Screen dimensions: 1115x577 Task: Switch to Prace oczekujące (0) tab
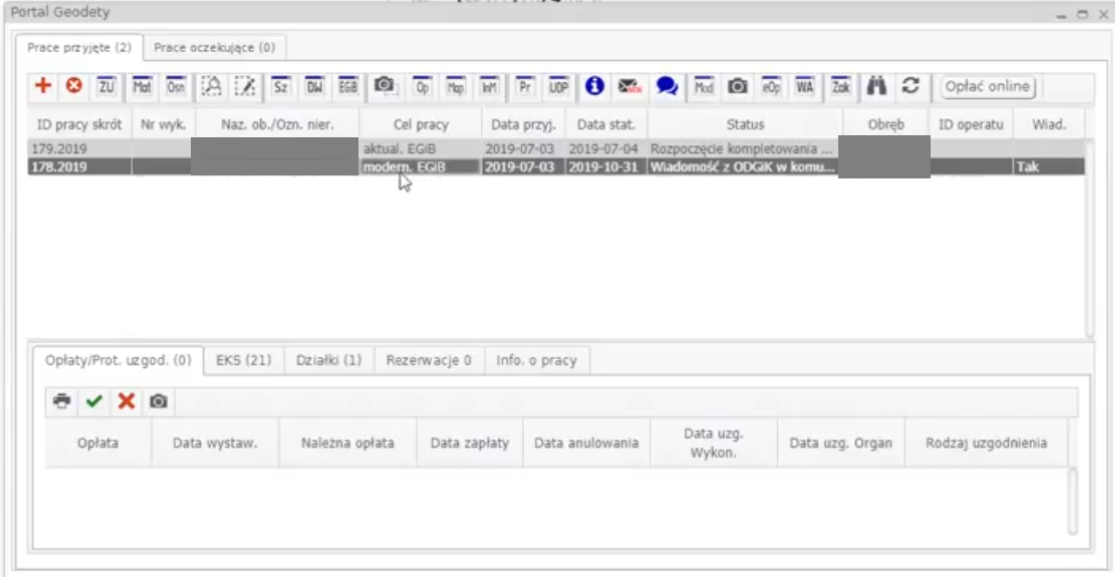214,47
